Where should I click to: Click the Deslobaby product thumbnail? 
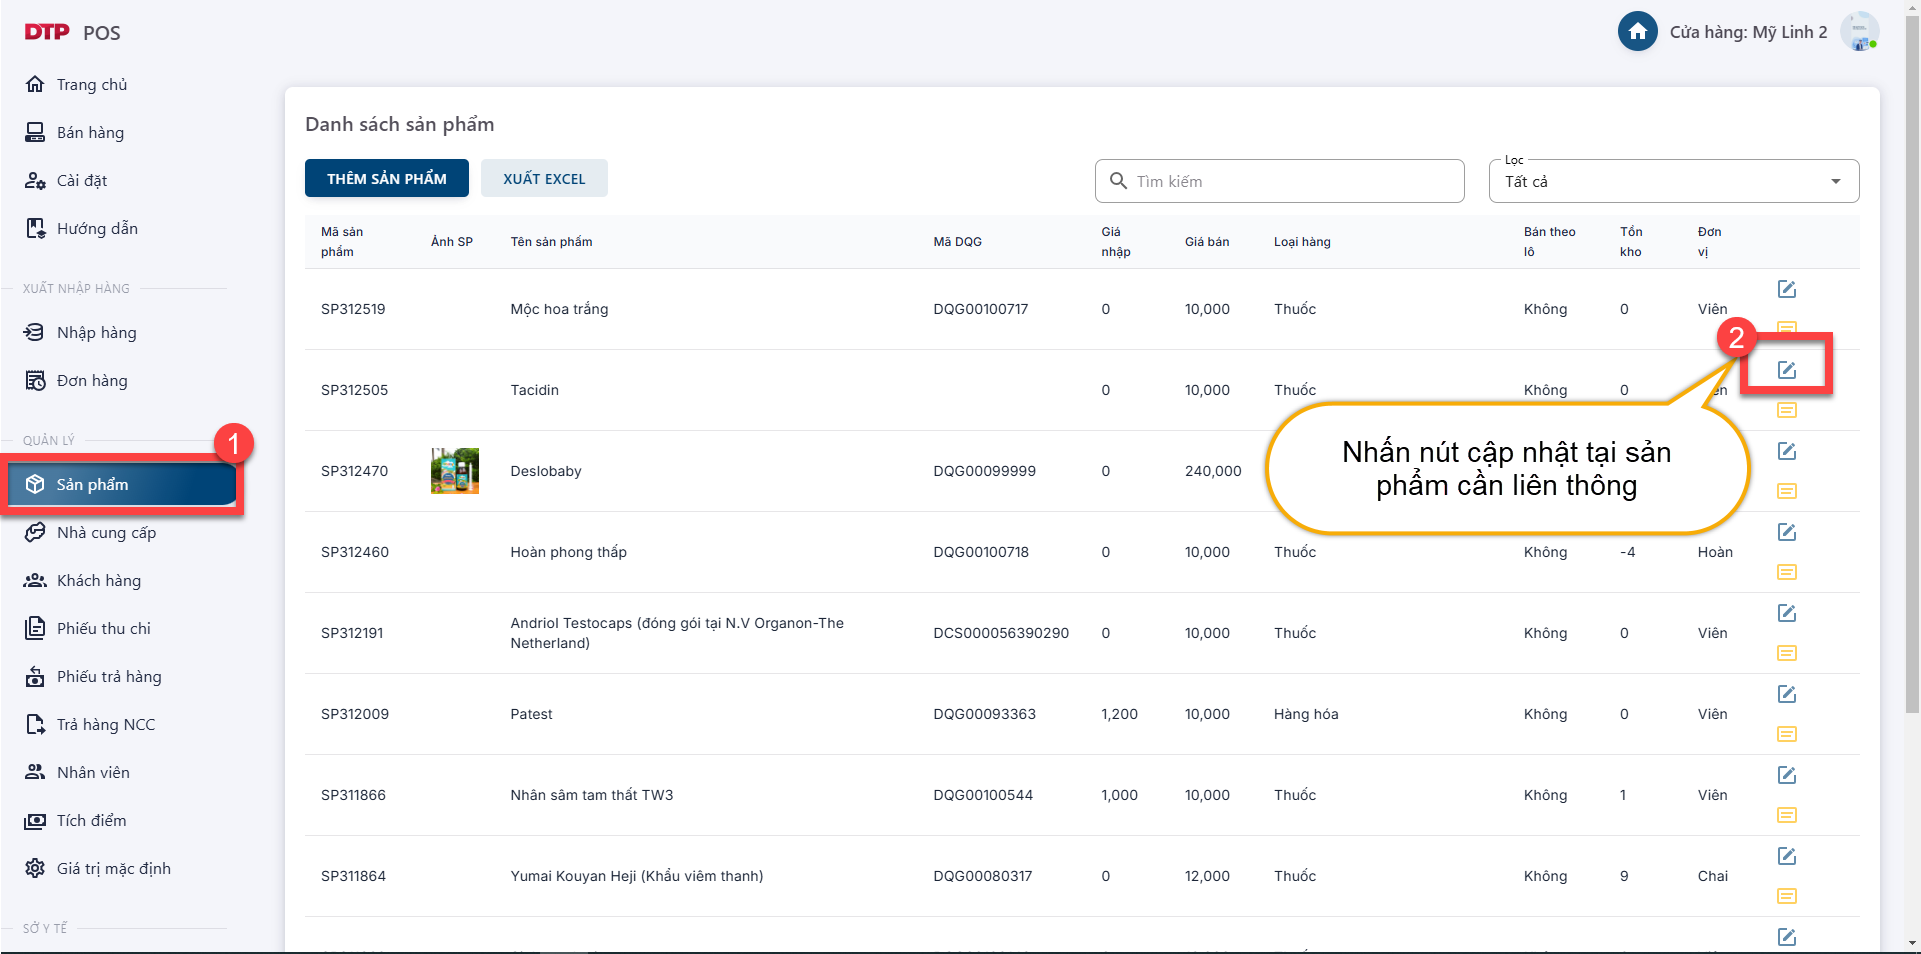tap(455, 471)
